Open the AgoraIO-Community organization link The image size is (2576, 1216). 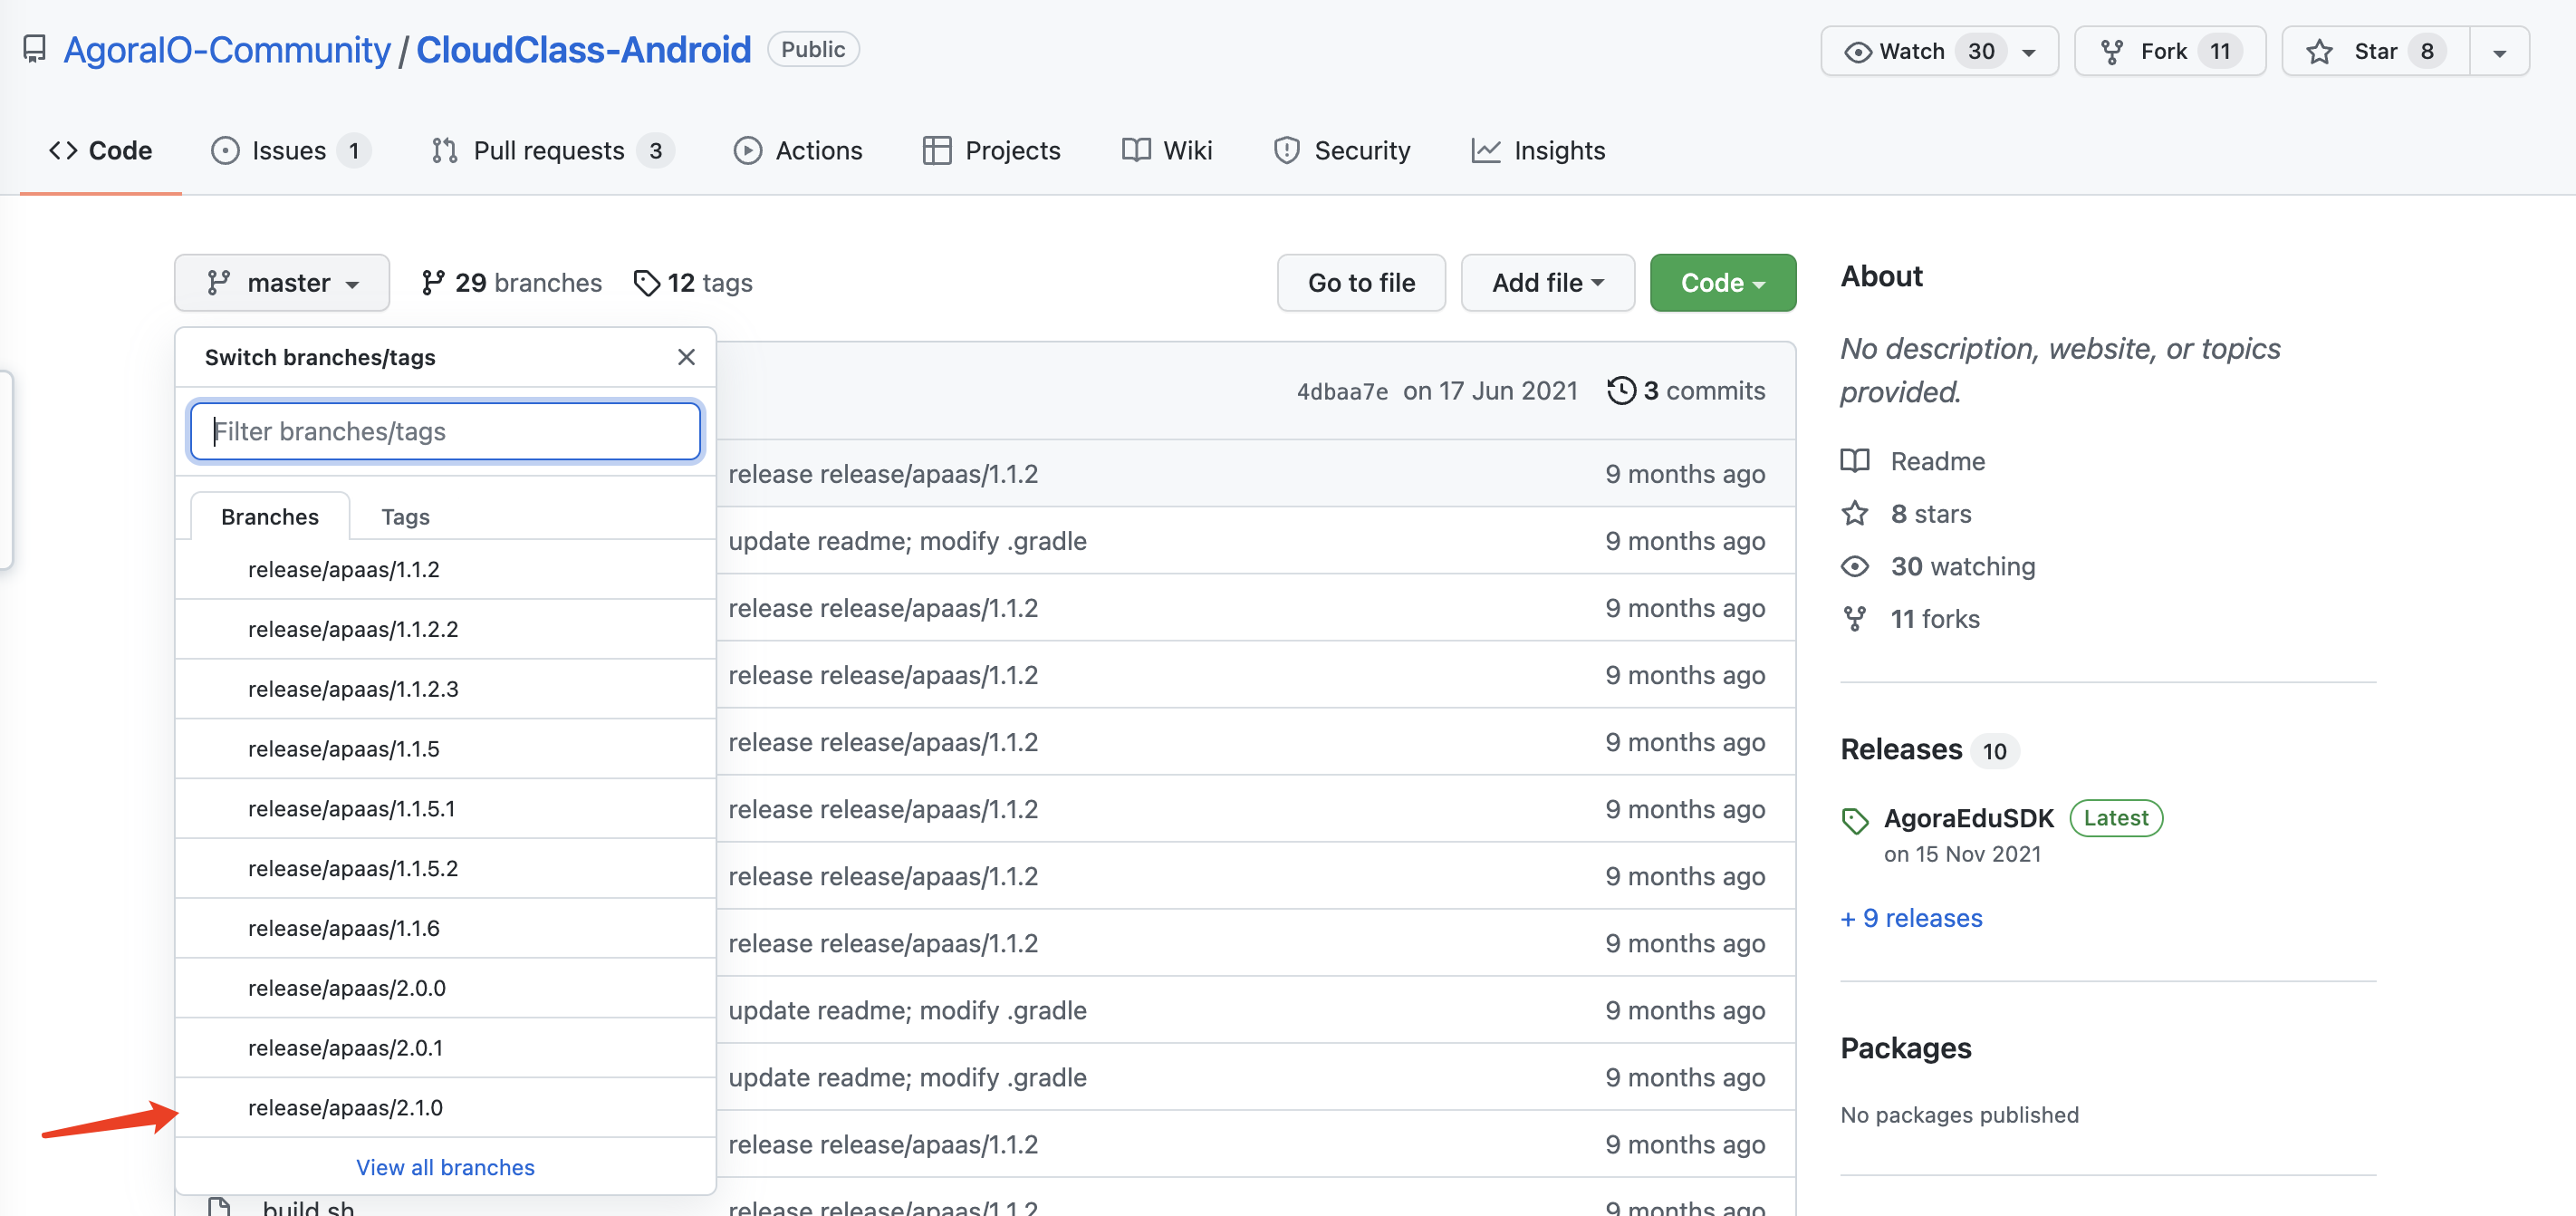(x=227, y=49)
